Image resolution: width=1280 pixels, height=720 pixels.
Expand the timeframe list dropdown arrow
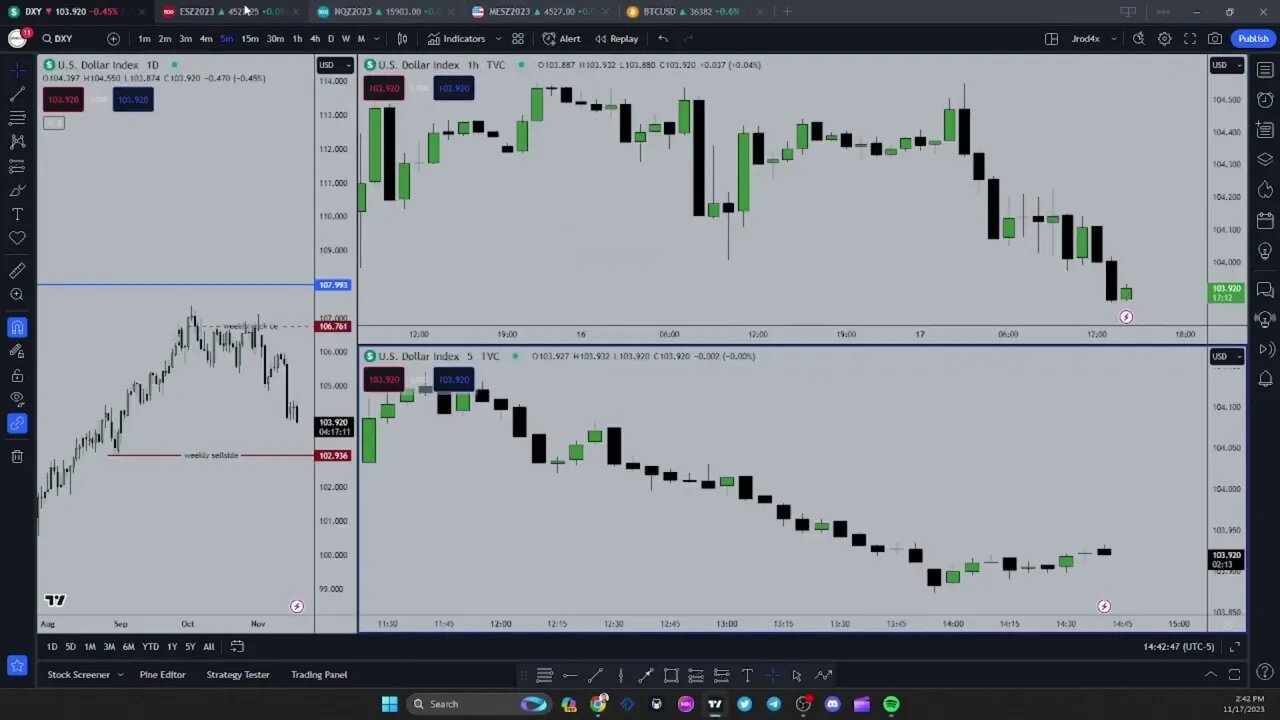pyautogui.click(x=375, y=39)
